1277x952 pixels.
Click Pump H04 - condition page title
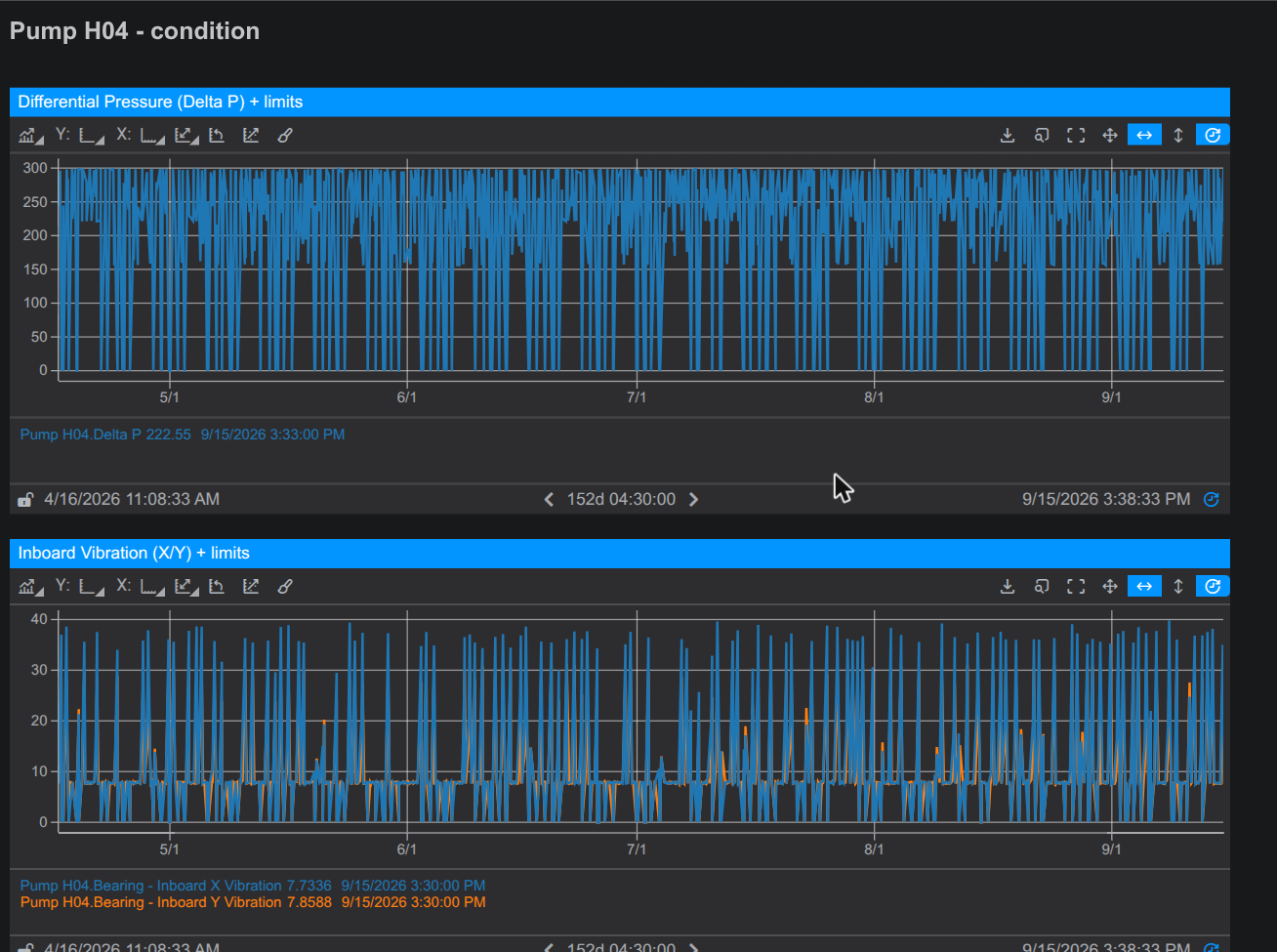click(x=134, y=31)
